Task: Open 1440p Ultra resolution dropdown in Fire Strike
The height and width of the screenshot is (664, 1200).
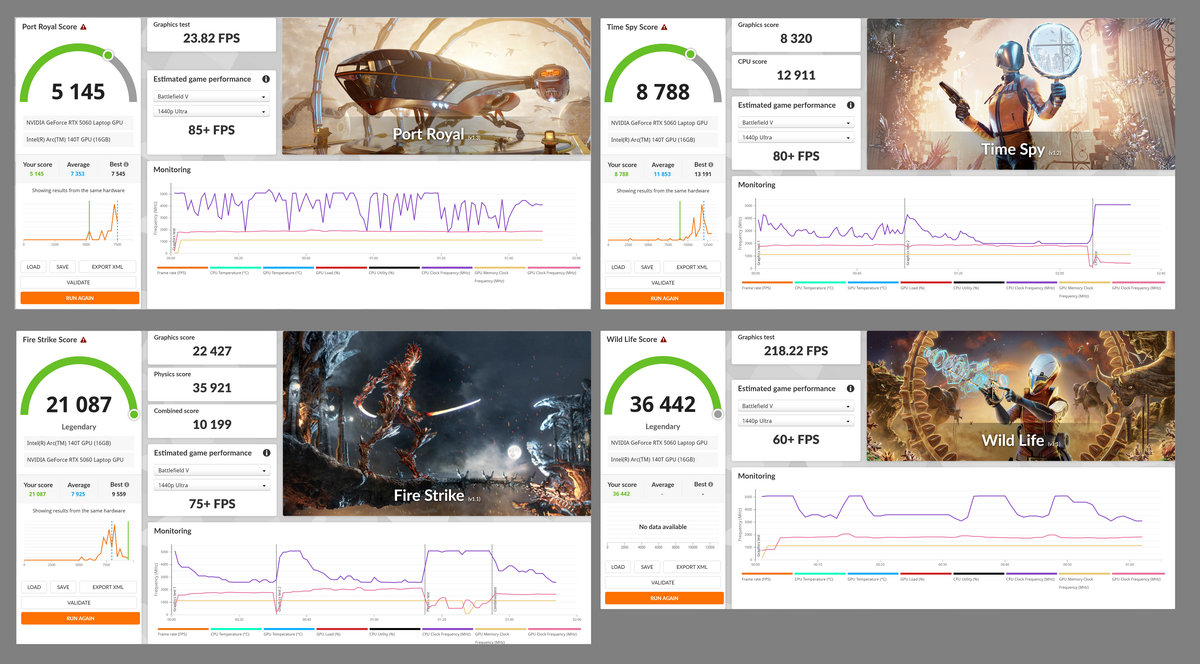Action: [211, 485]
